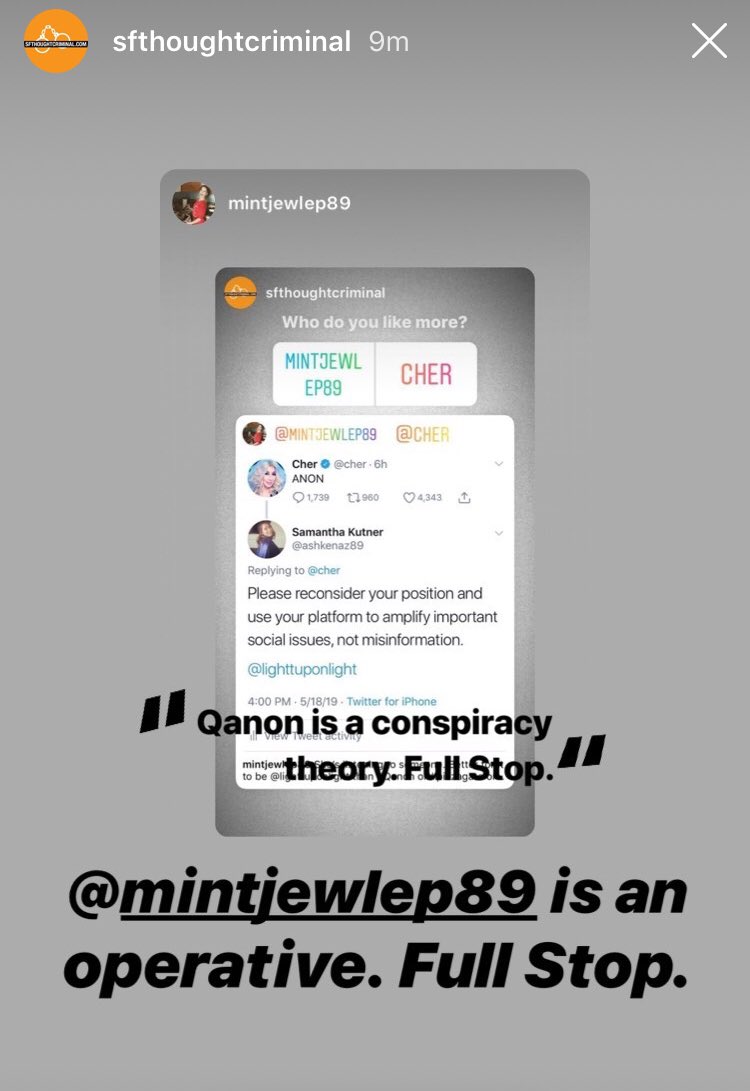This screenshot has width=750, height=1091.
Task: Click Cher's tweet profile photo
Action: tap(266, 478)
